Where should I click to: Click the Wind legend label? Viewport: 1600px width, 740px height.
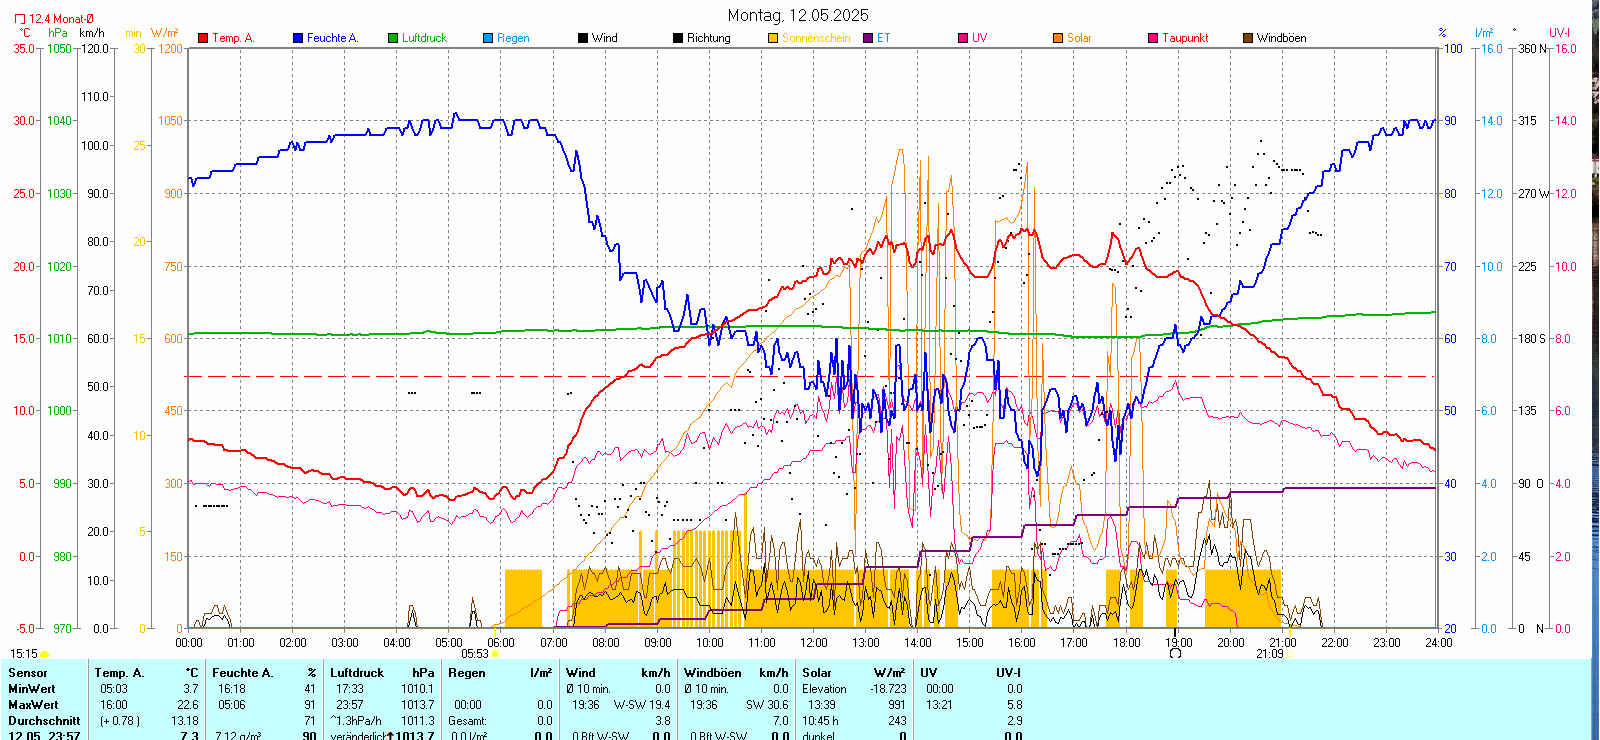click(x=604, y=38)
